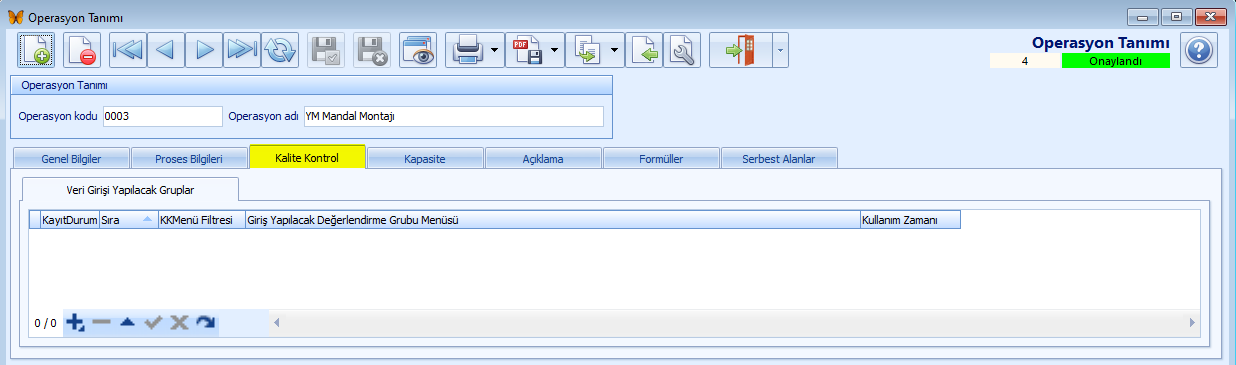Open the Açıklama tab
Screen dimensions: 1236x365
pyautogui.click(x=543, y=158)
